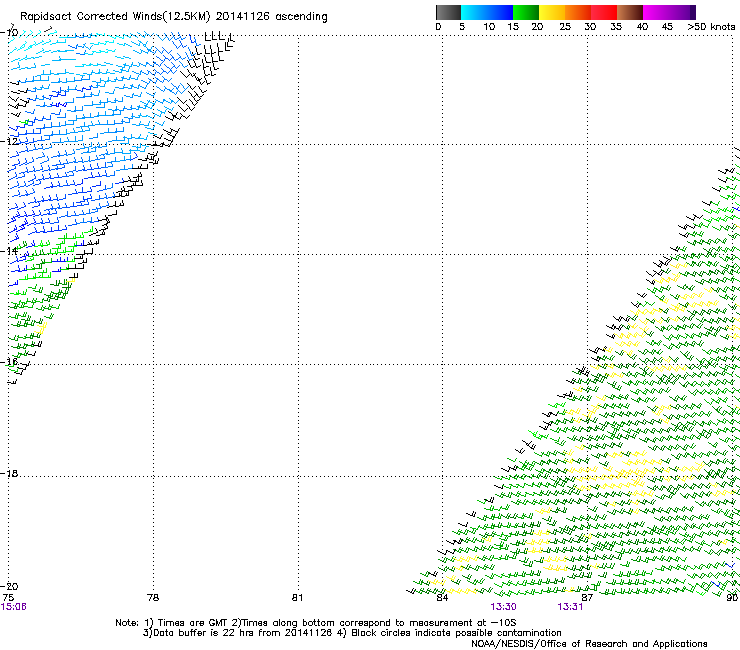Click the legend tick label '35'
Image resolution: width=740 pixels, height=650 pixels.
point(616,27)
